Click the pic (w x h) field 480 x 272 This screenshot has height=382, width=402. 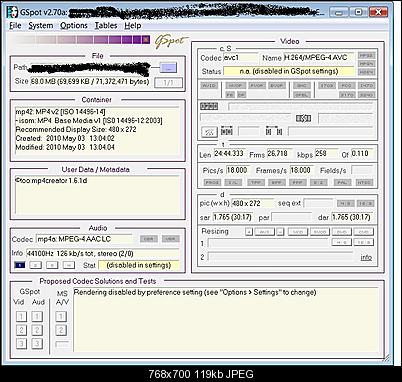(x=252, y=203)
